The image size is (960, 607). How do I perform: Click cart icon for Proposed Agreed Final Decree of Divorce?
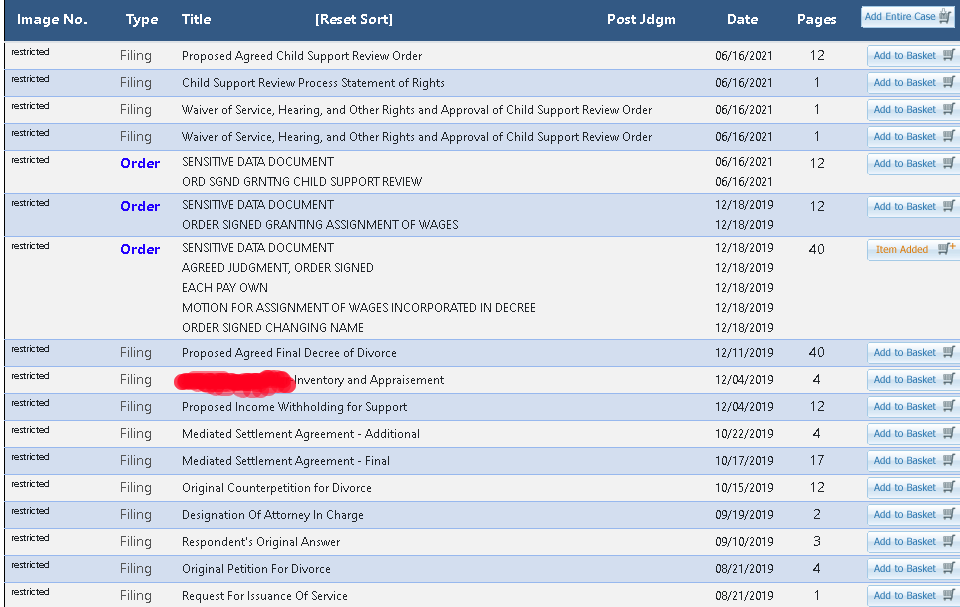pyautogui.click(x=949, y=352)
